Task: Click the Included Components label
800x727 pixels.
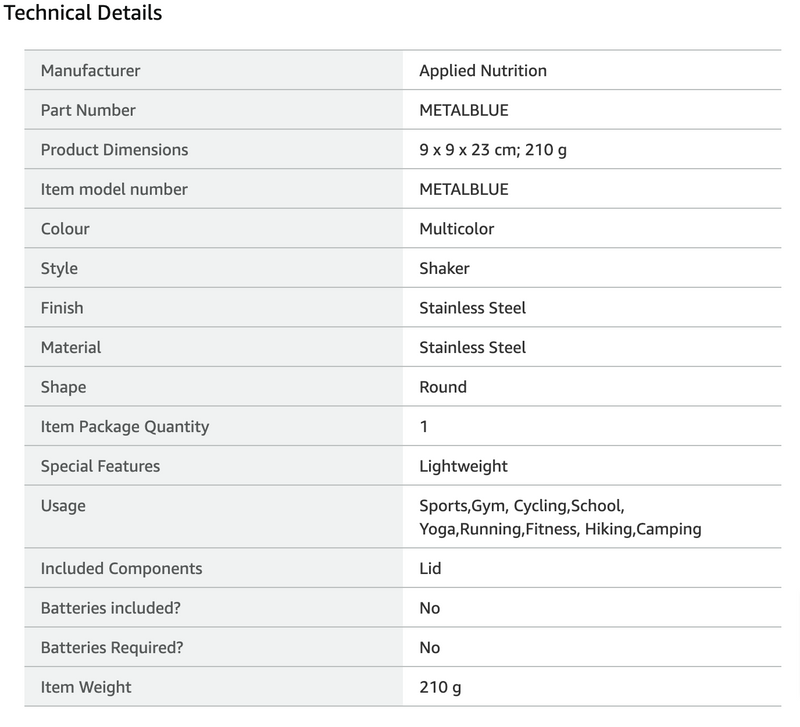Action: [121, 568]
